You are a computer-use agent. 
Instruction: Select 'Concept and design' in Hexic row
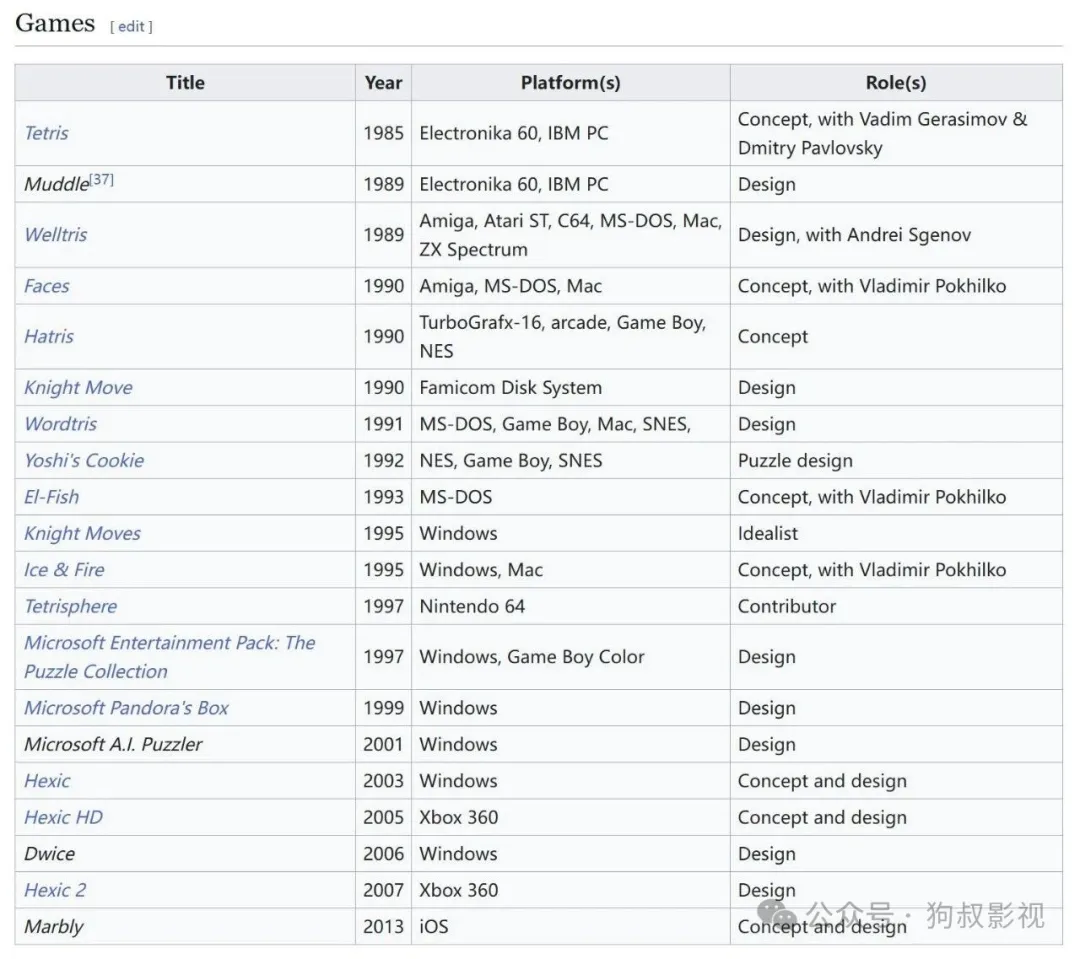822,781
